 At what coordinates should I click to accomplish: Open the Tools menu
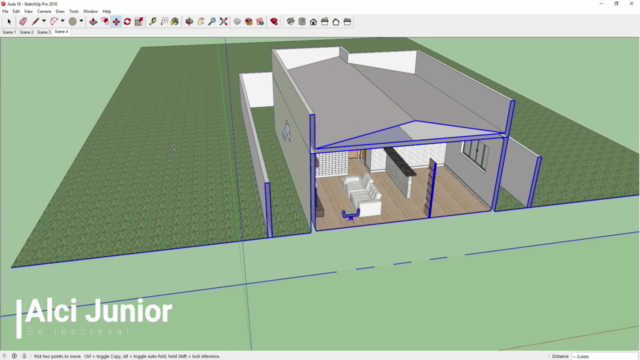pyautogui.click(x=74, y=11)
